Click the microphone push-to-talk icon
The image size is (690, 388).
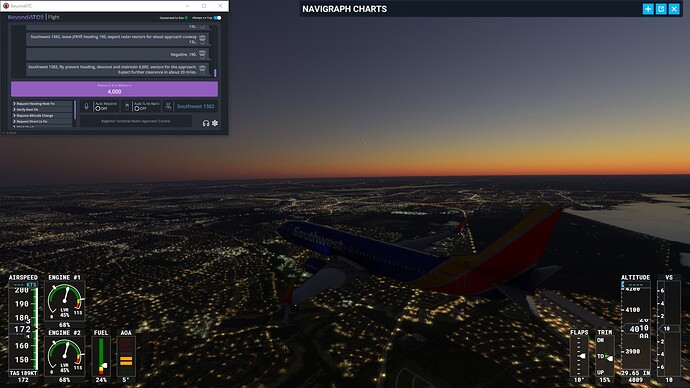(86, 106)
